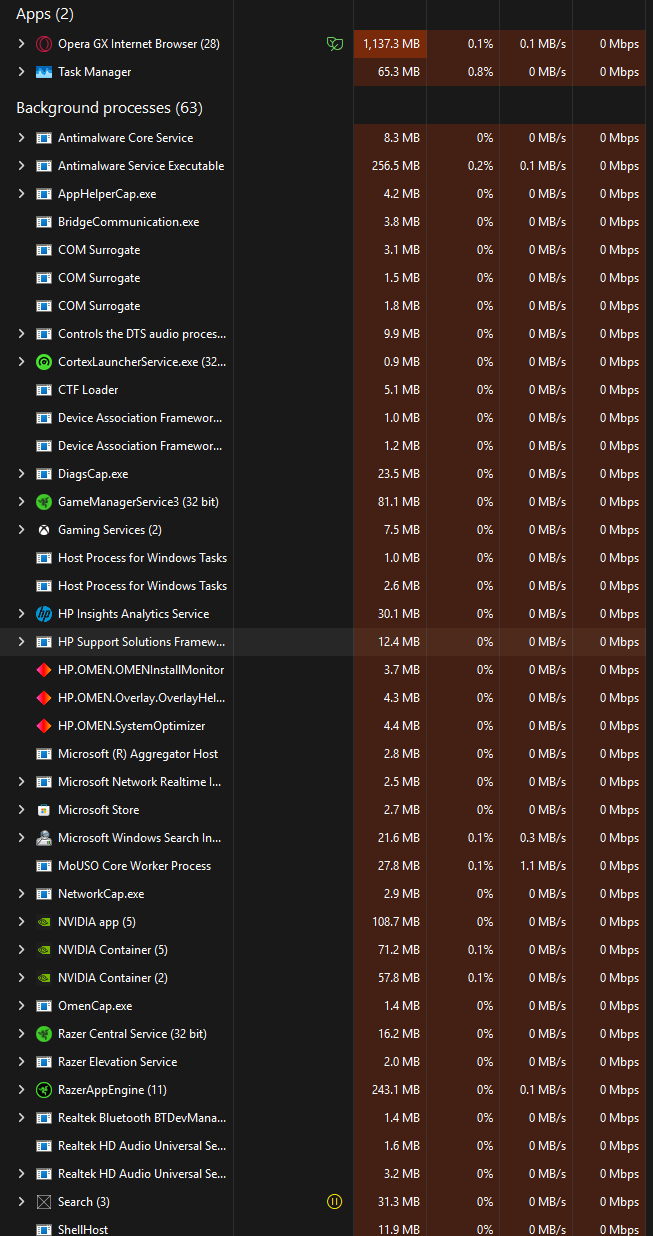Click the HP Insights Analytics Service logo icon
Viewport: 653px width, 1236px height.
click(44, 614)
